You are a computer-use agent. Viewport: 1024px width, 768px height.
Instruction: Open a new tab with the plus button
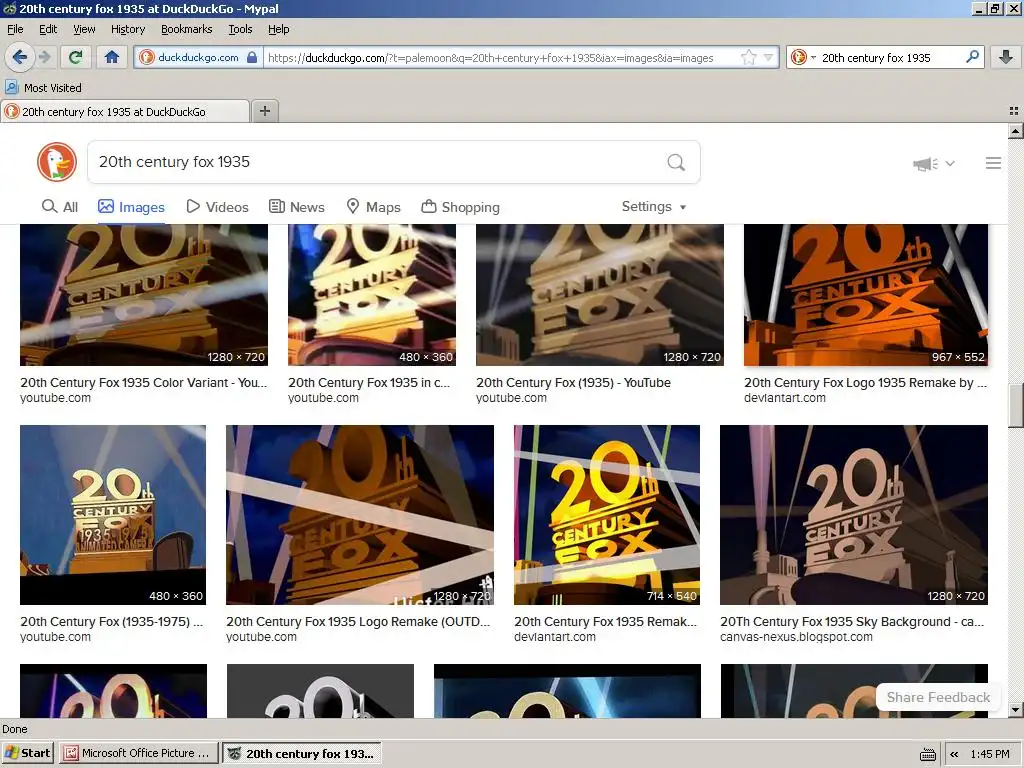pyautogui.click(x=264, y=111)
